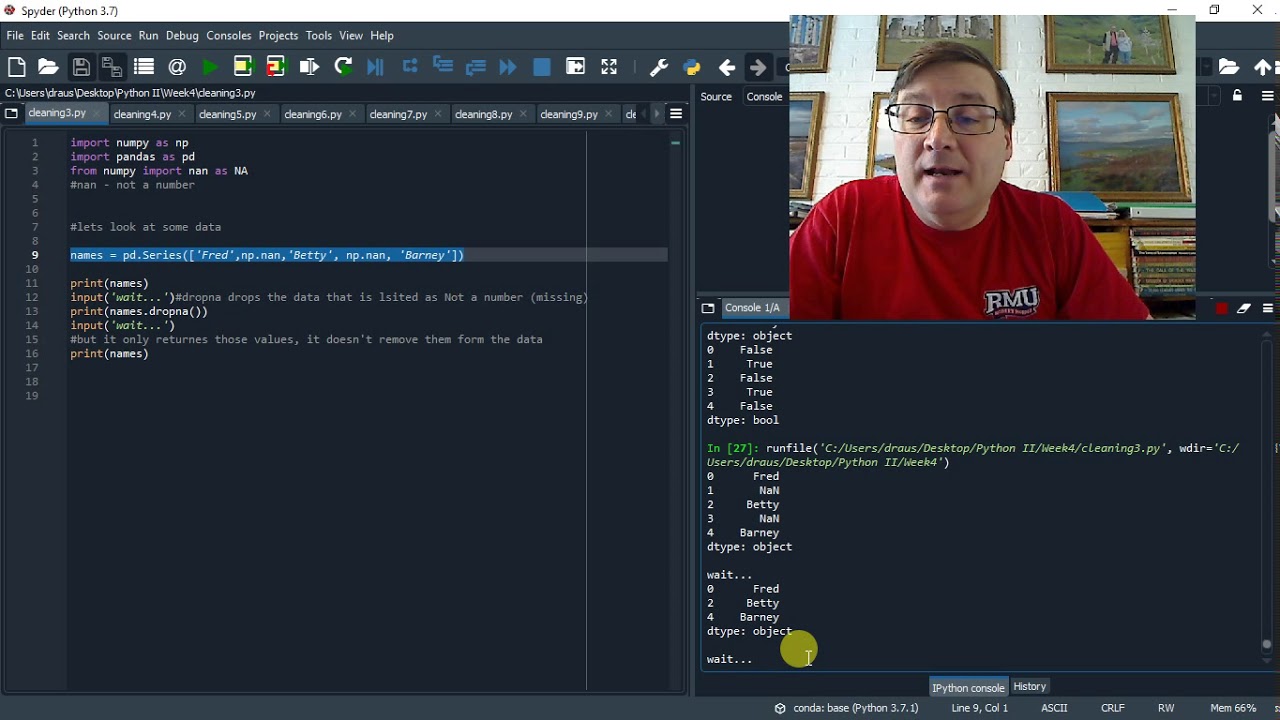The height and width of the screenshot is (720, 1280).
Task: Run current cell toolbar icon
Action: pos(243,67)
